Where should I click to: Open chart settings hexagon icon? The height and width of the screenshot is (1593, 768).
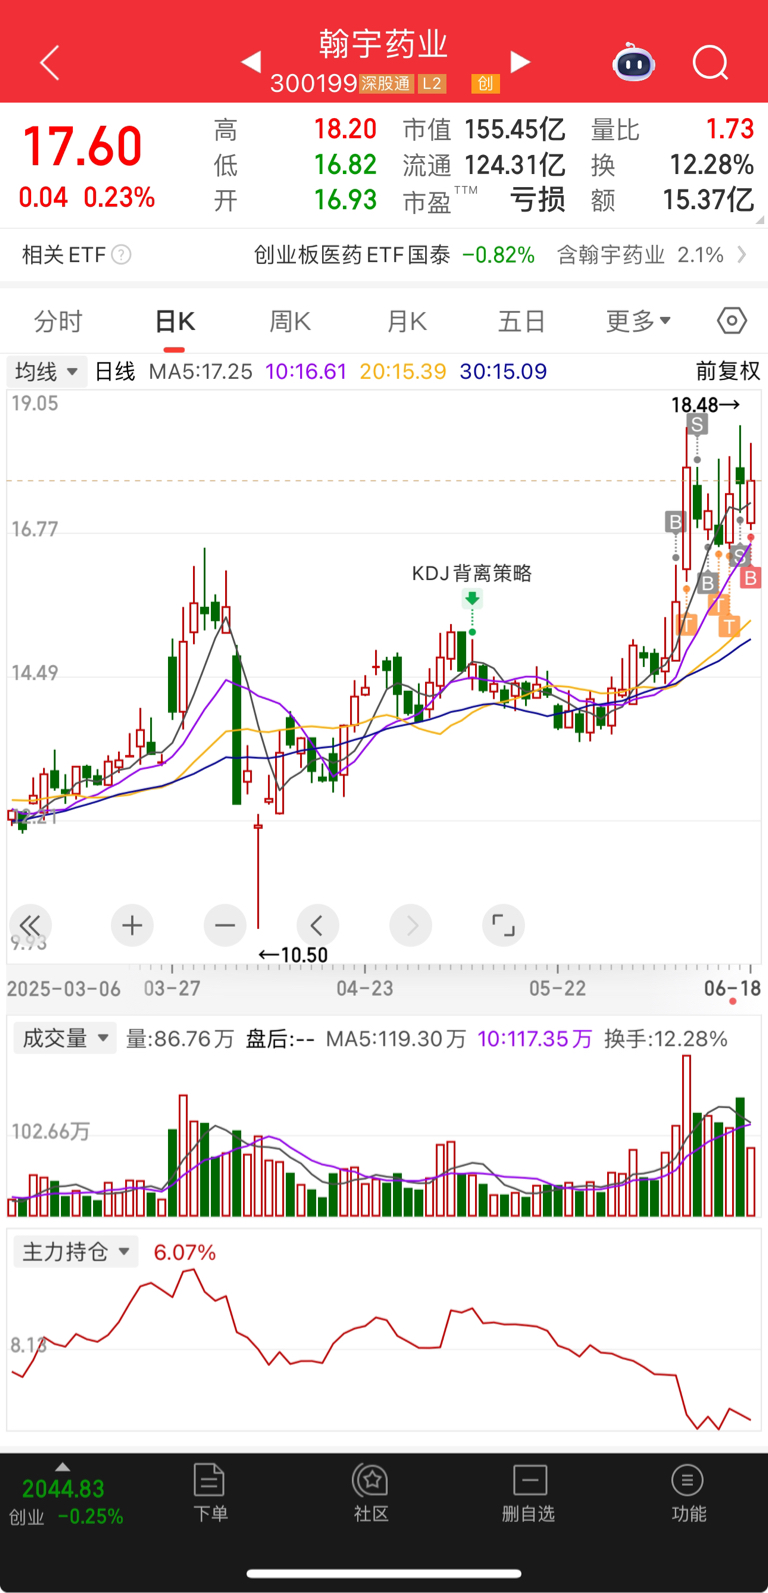pyautogui.click(x=732, y=321)
